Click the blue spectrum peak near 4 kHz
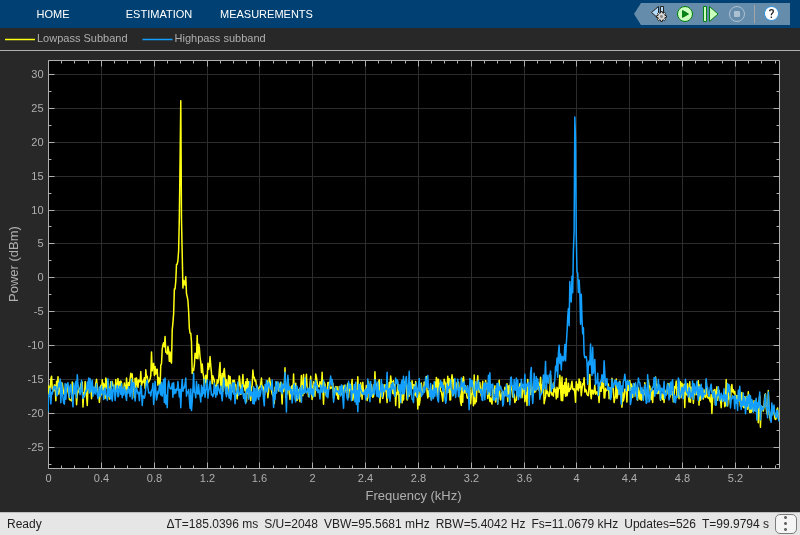Viewport: 800px width, 535px height. pyautogui.click(x=575, y=118)
